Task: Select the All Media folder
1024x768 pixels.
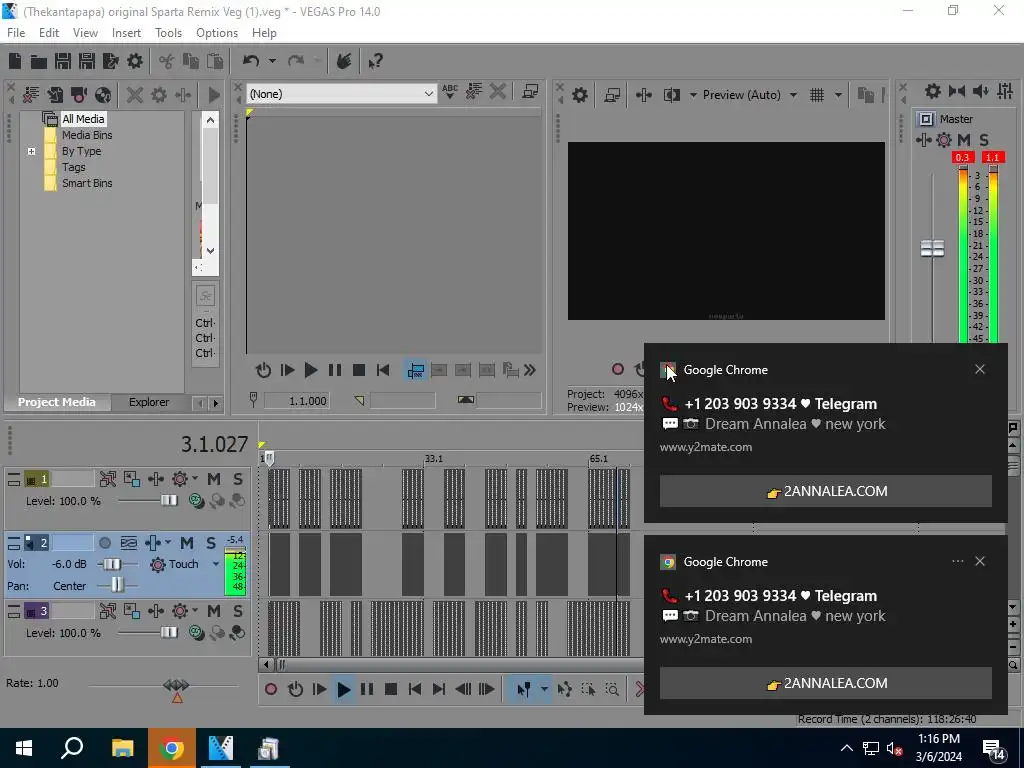Action: coord(83,119)
